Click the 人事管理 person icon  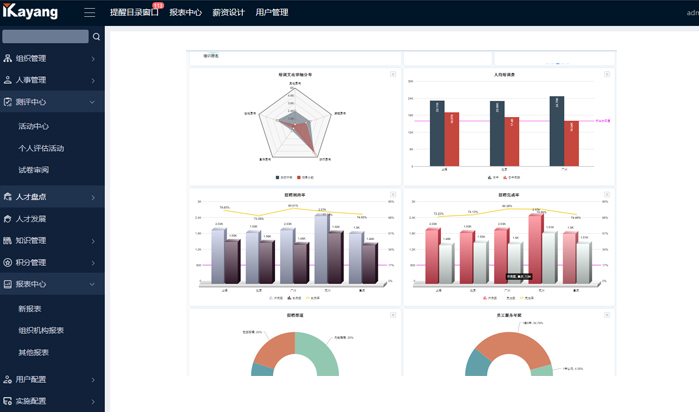(8, 80)
